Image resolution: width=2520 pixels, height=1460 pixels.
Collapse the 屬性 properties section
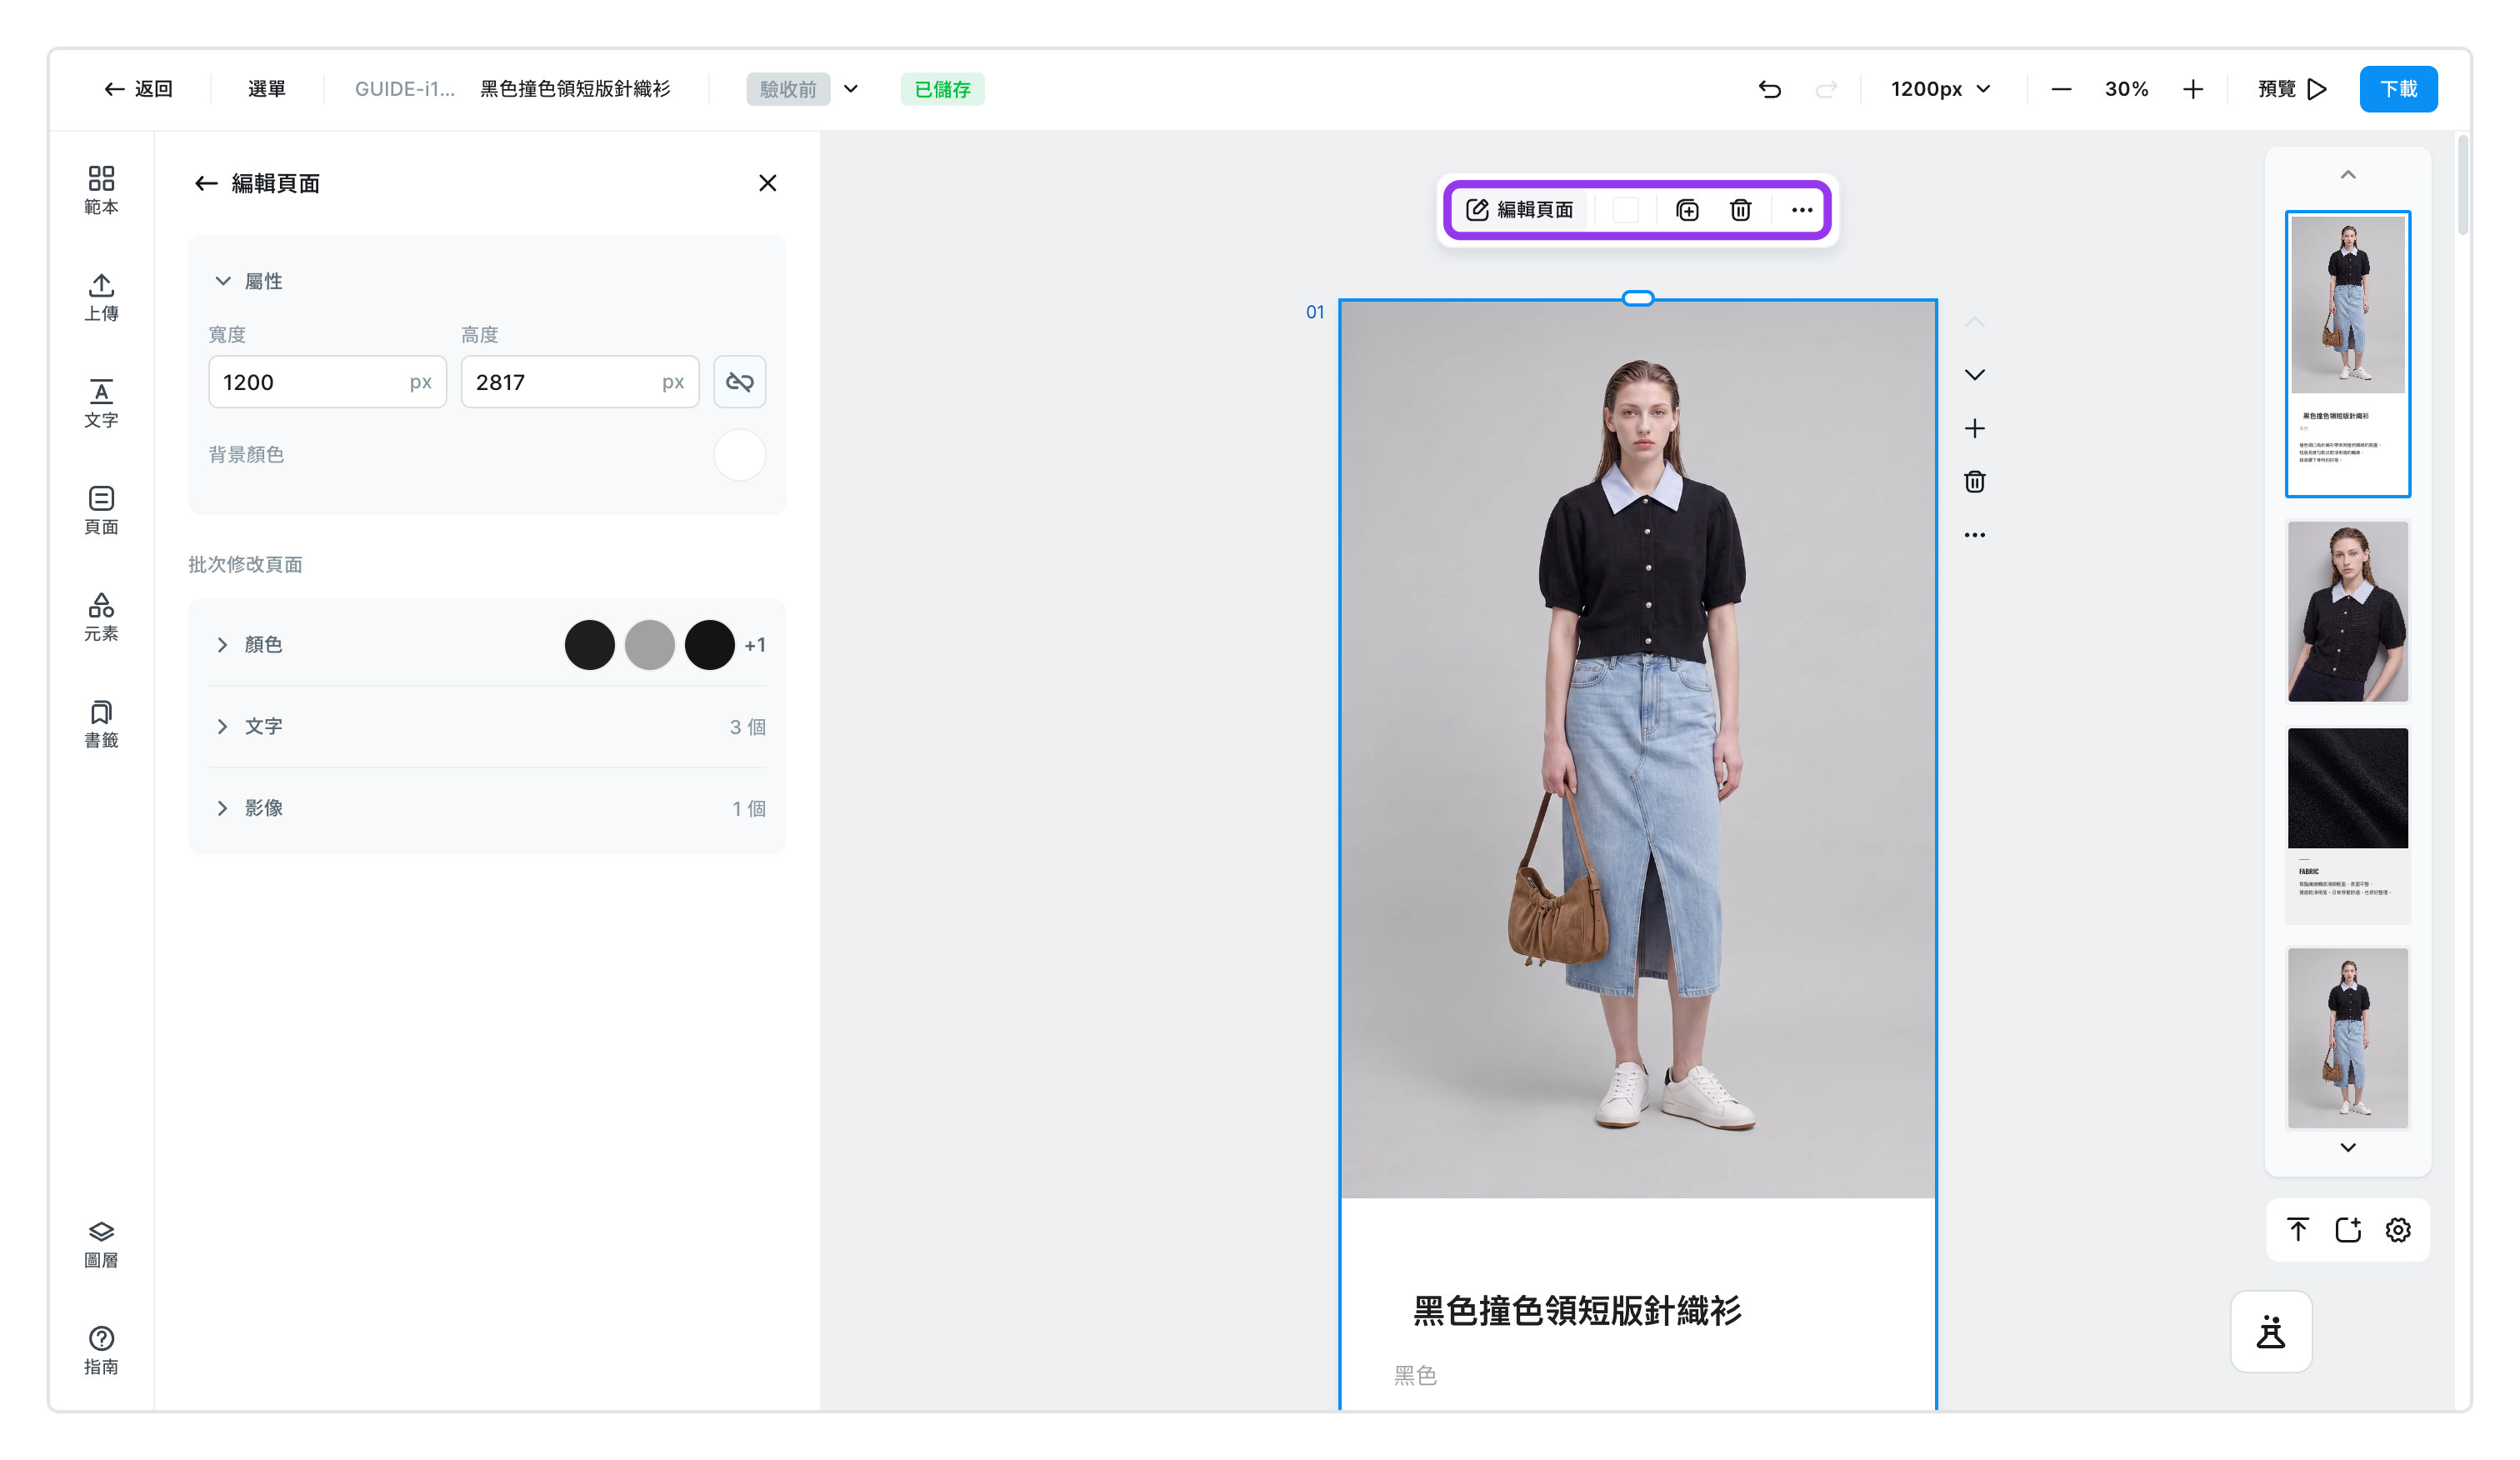point(223,281)
